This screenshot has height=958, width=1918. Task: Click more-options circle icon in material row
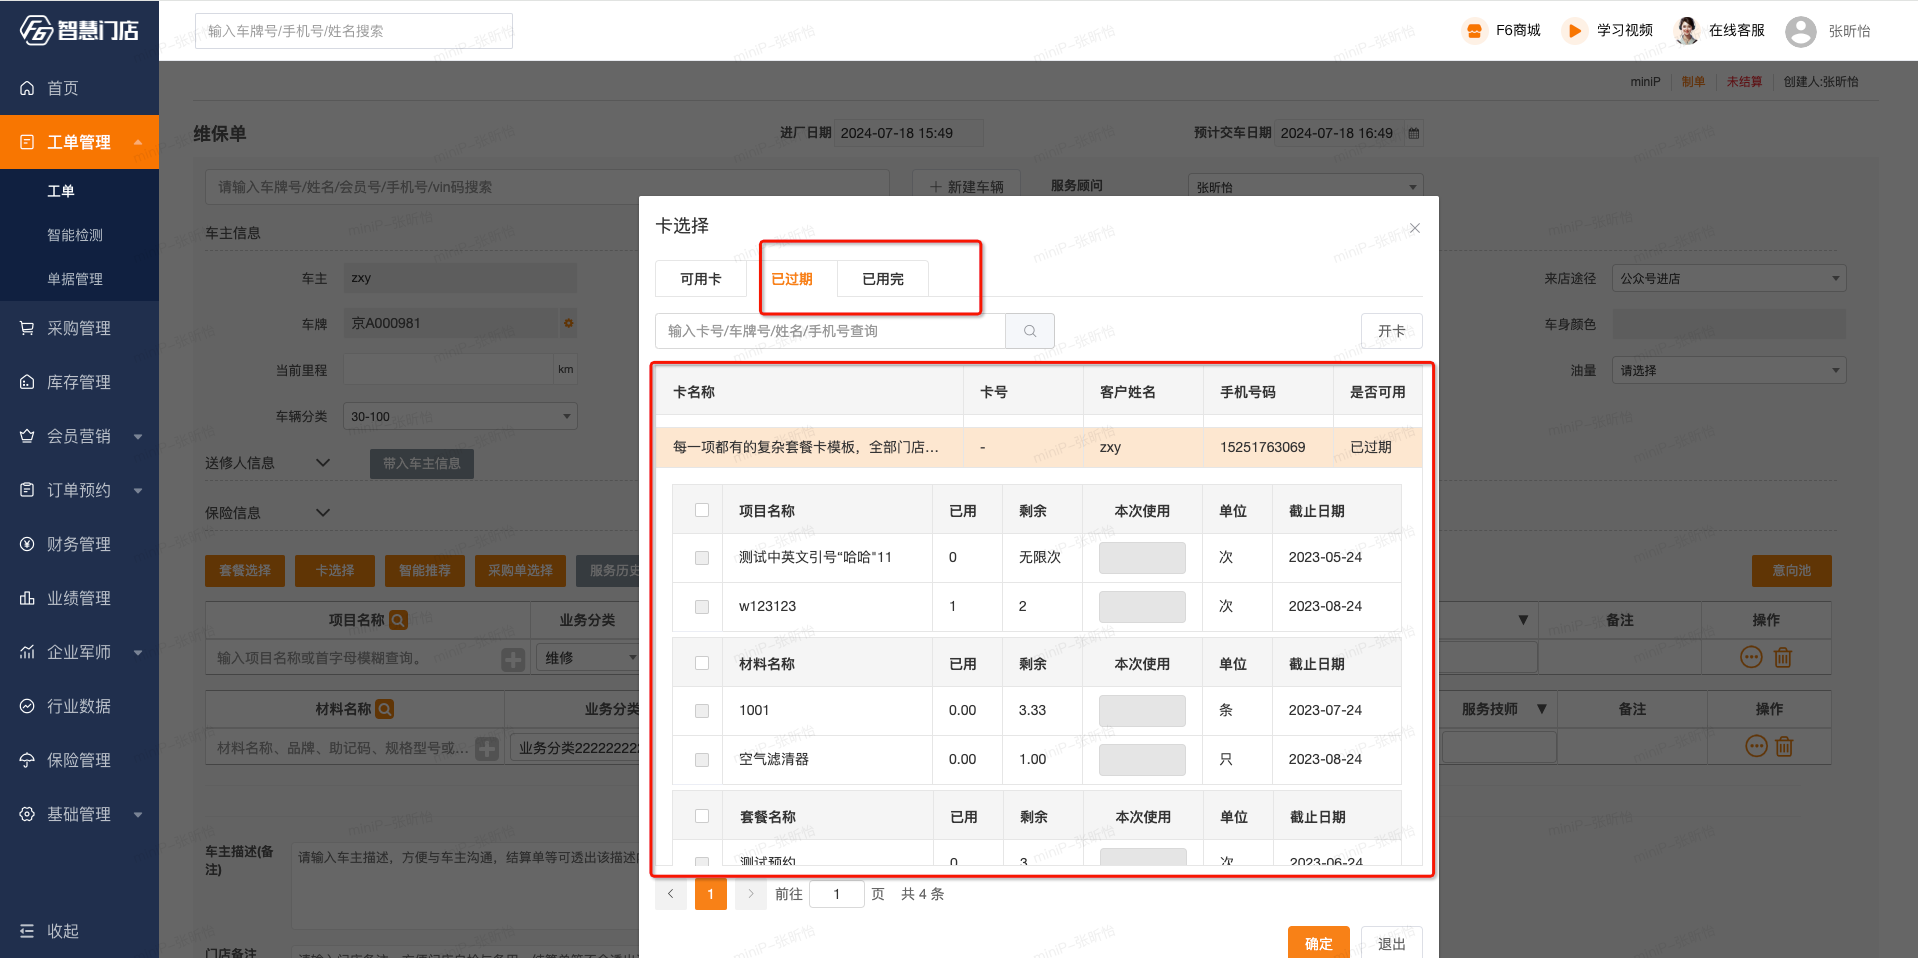[x=1756, y=746]
